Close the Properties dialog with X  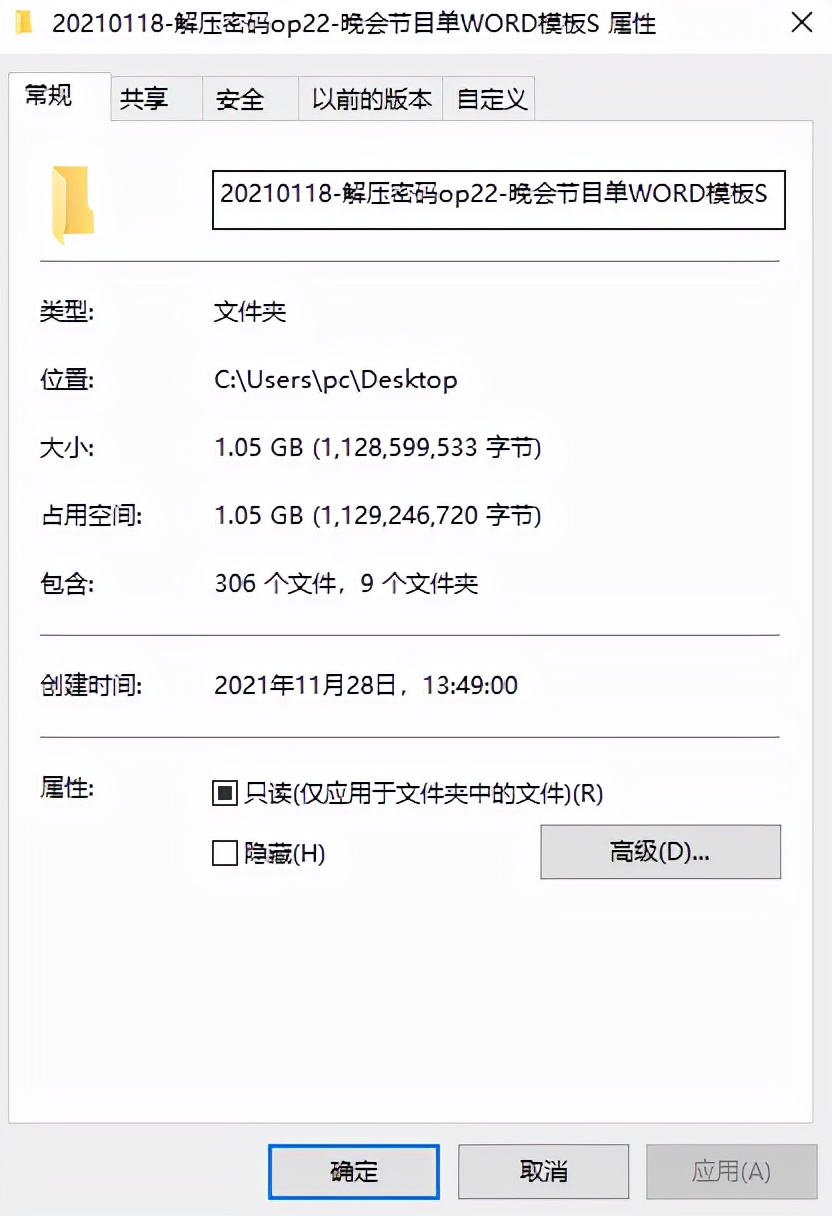coord(801,22)
